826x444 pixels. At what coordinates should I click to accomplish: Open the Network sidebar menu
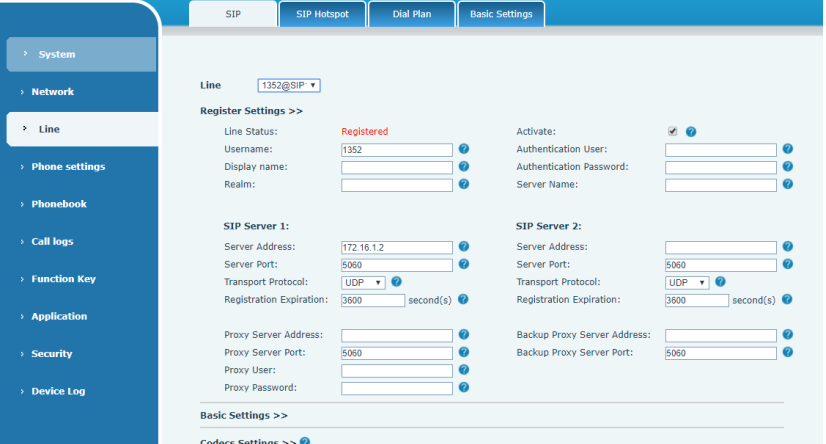53,92
